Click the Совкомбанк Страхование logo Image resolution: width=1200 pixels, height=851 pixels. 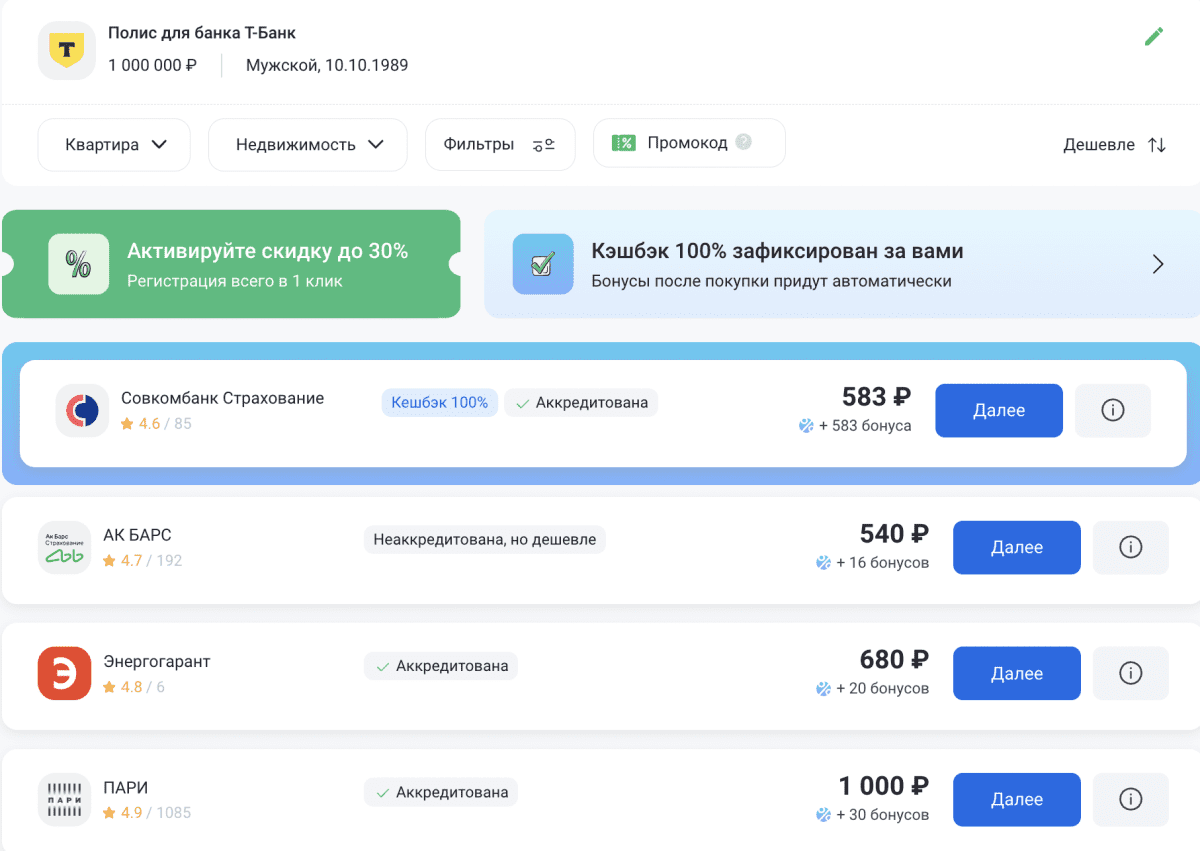[82, 411]
